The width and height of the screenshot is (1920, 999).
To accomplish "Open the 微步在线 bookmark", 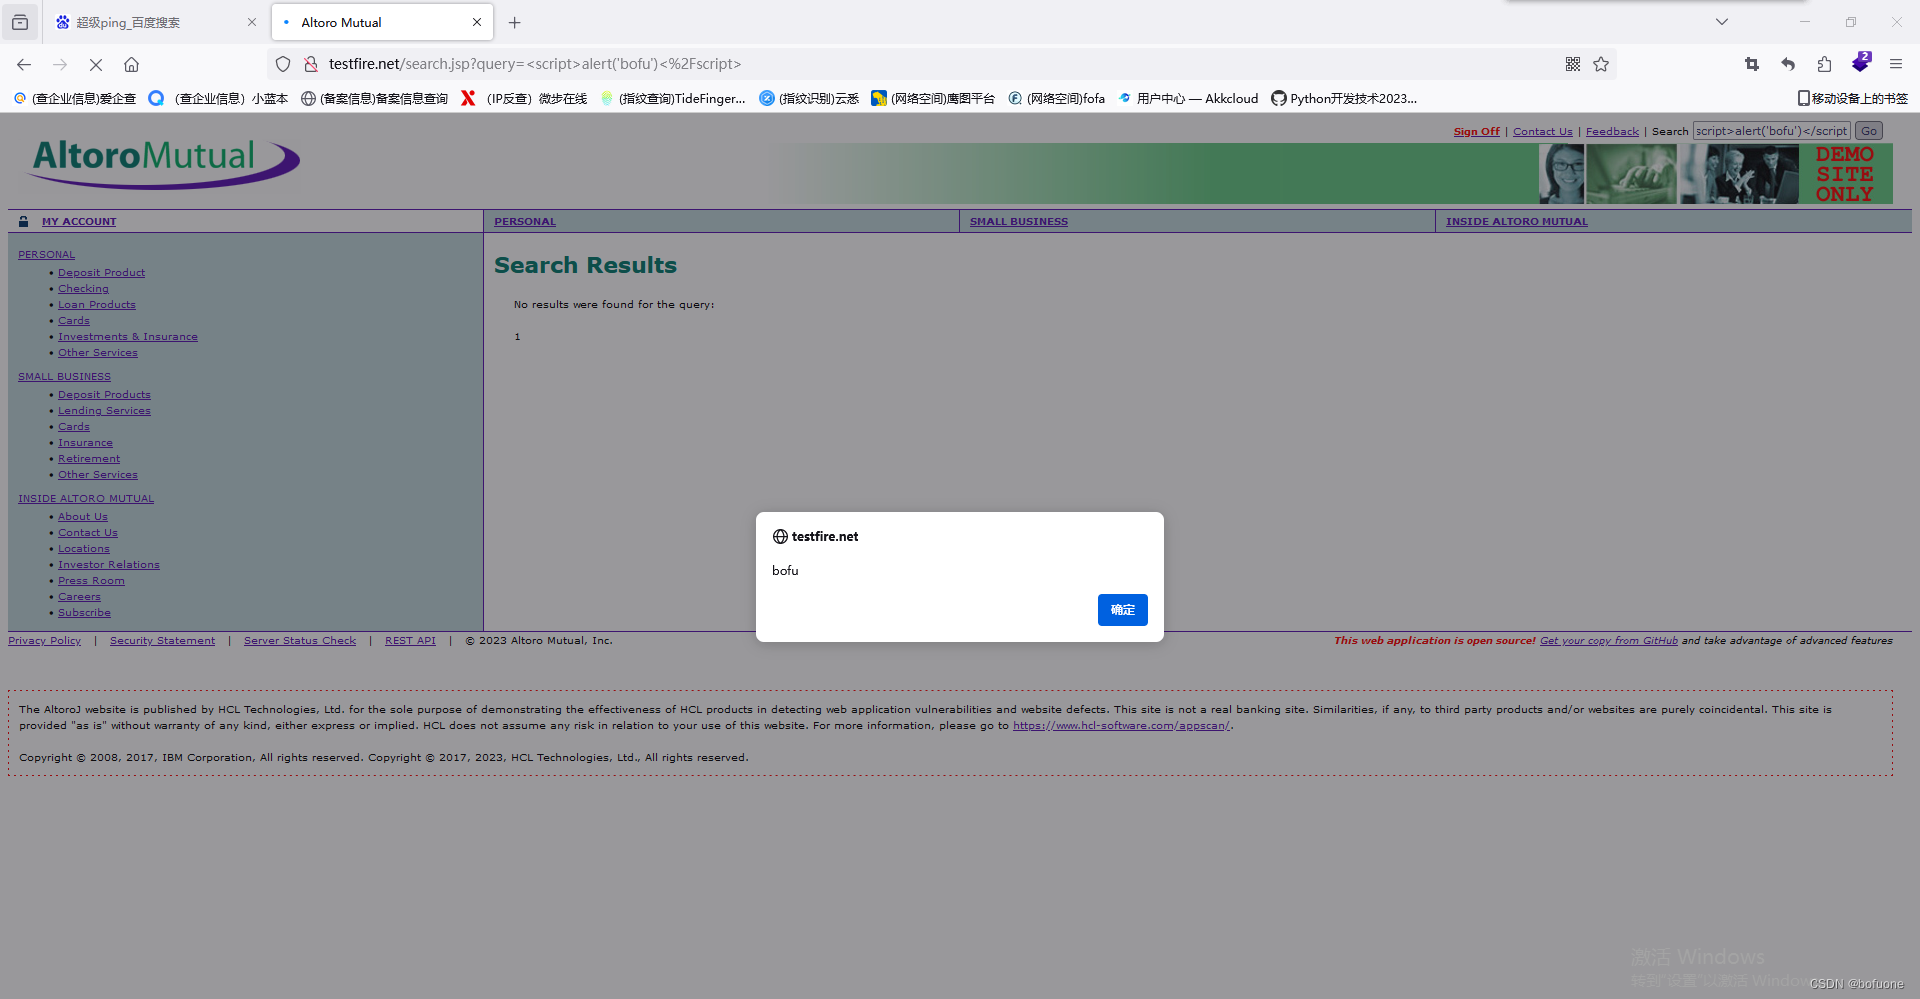I will (524, 98).
